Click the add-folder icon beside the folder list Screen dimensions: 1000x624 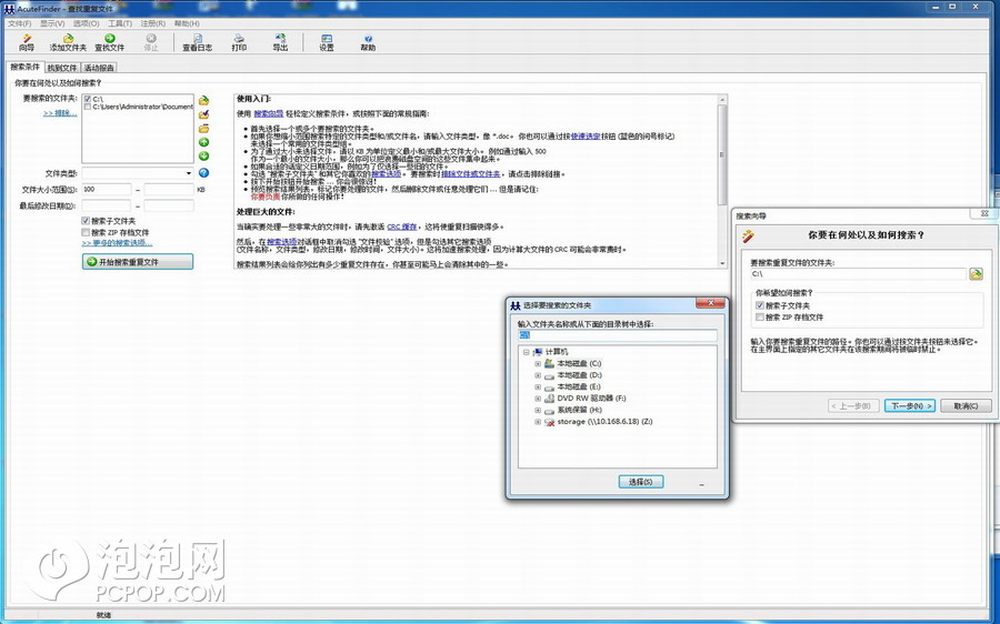(x=204, y=100)
